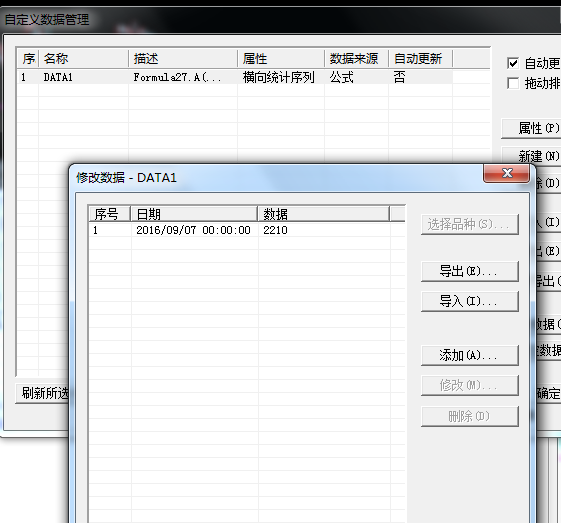Click the 描述 column header
The height and width of the screenshot is (523, 561).
point(183,59)
